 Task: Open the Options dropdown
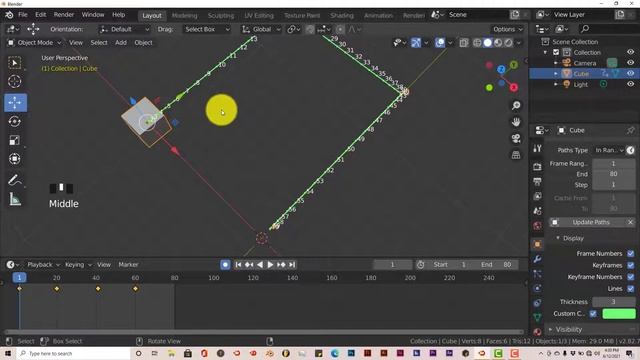pyautogui.click(x=507, y=29)
